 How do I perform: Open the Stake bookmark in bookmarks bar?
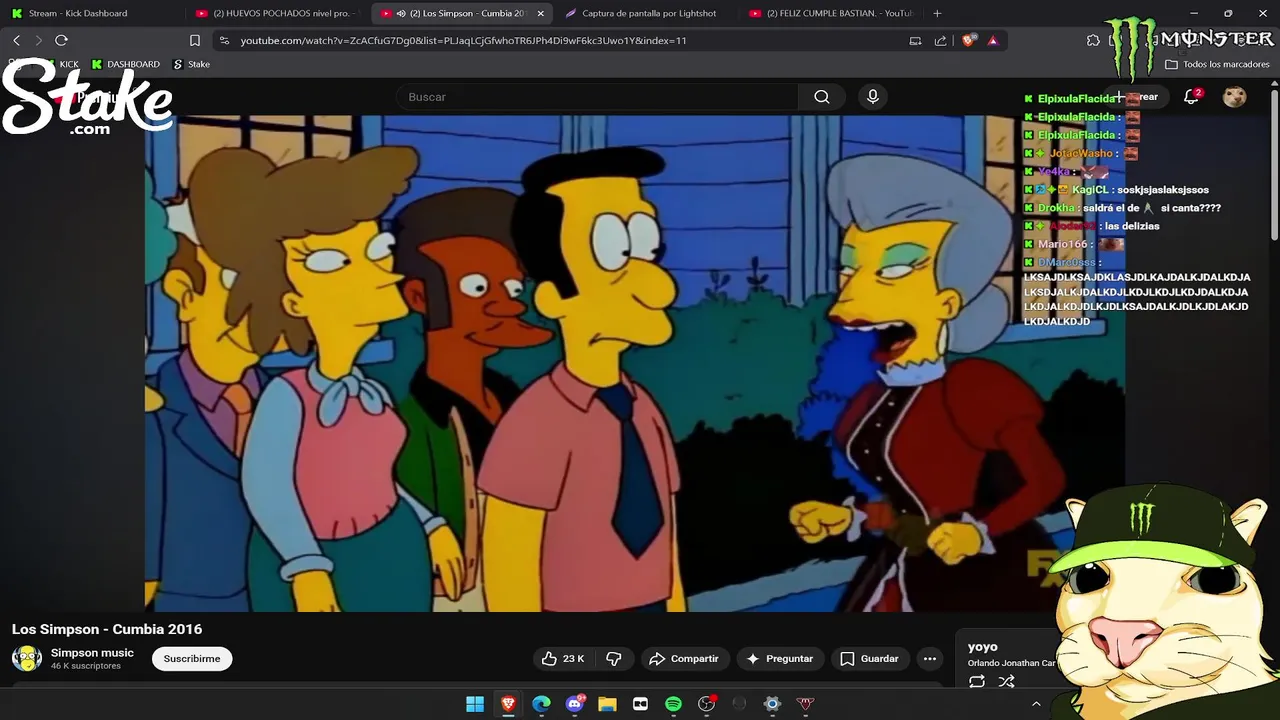192,64
